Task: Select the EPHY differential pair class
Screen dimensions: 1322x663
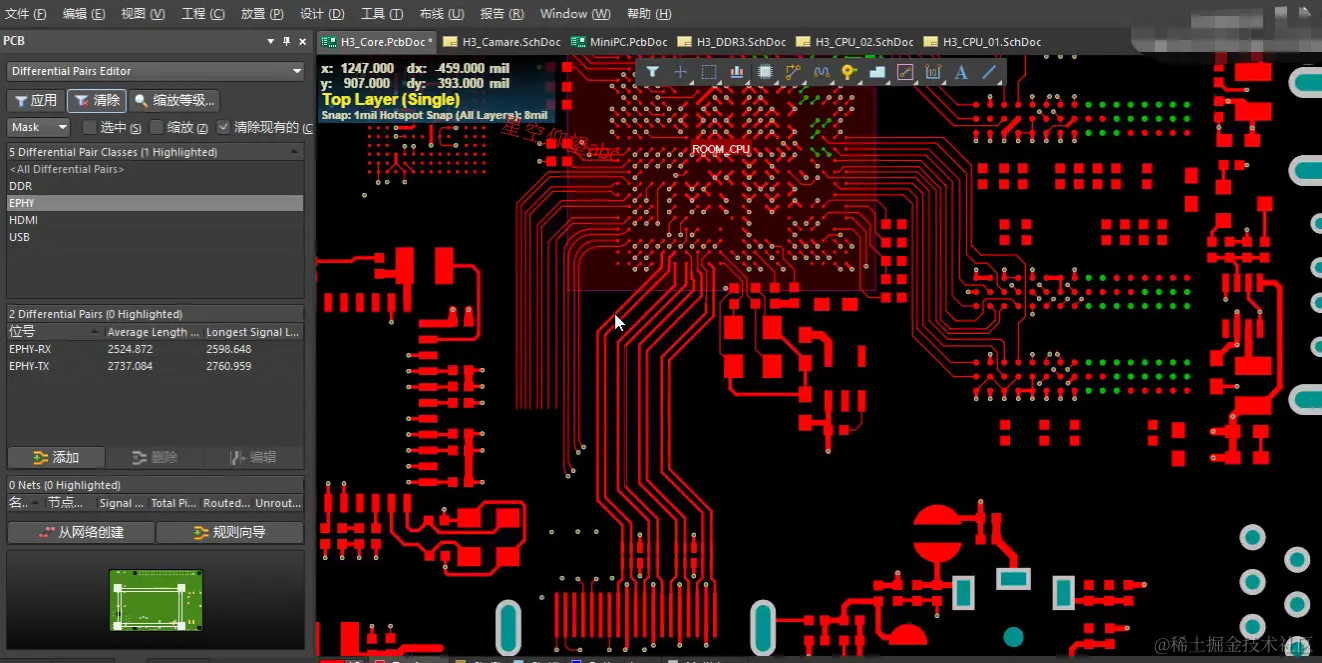Action: tap(155, 203)
